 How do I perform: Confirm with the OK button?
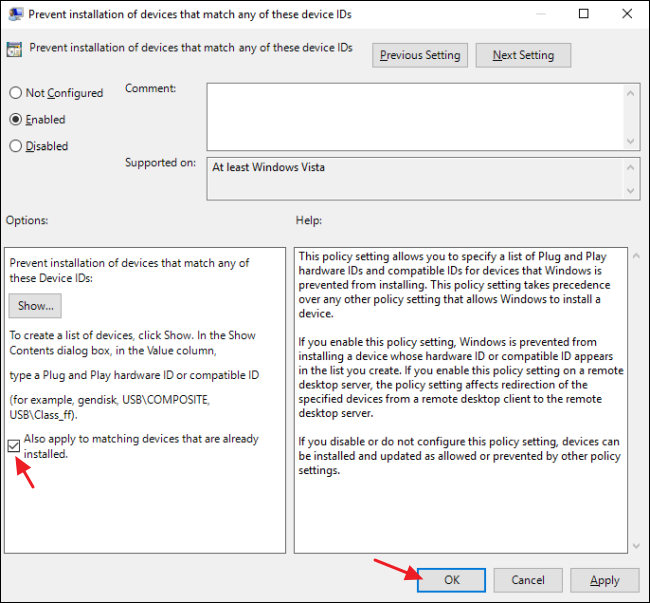point(451,580)
